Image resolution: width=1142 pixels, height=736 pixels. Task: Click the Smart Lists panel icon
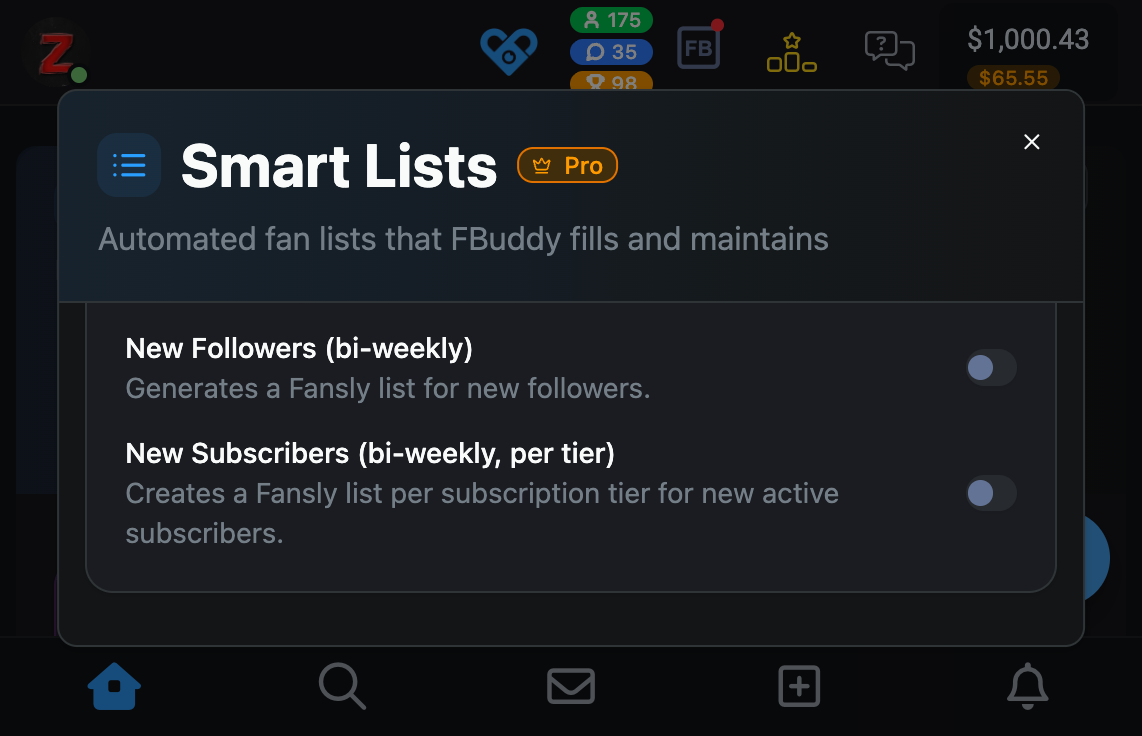pyautogui.click(x=129, y=165)
